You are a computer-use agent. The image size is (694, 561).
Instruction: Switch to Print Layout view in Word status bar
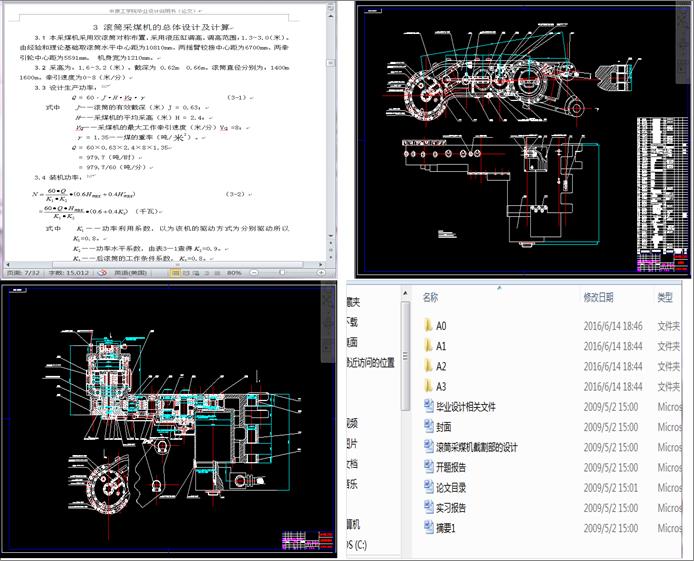[x=175, y=273]
